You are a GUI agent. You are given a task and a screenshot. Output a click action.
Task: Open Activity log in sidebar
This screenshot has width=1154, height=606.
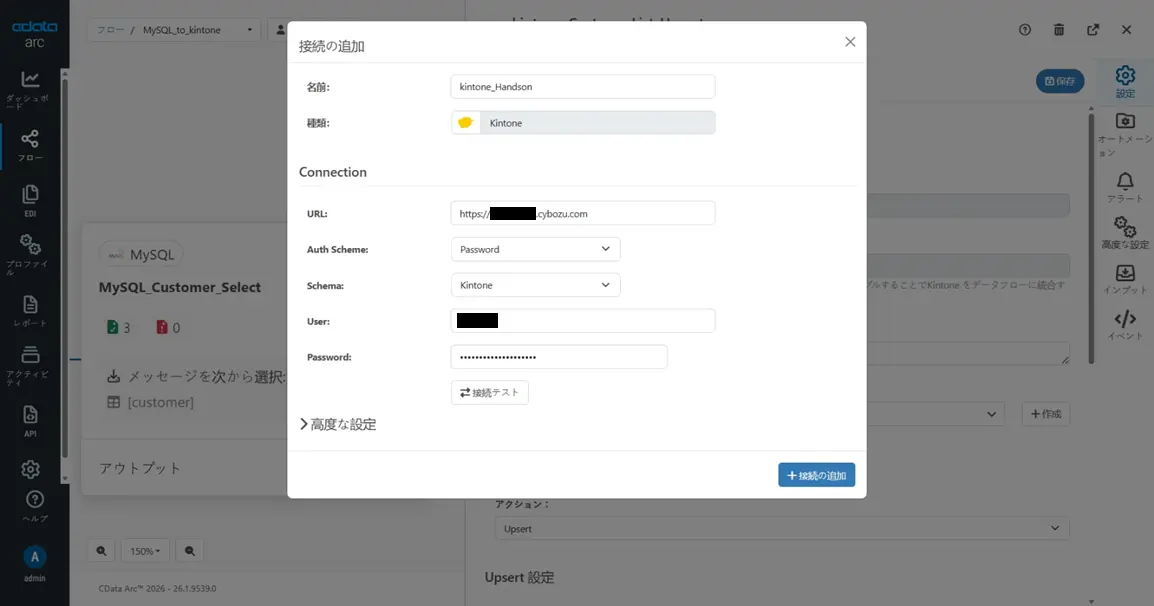click(29, 365)
